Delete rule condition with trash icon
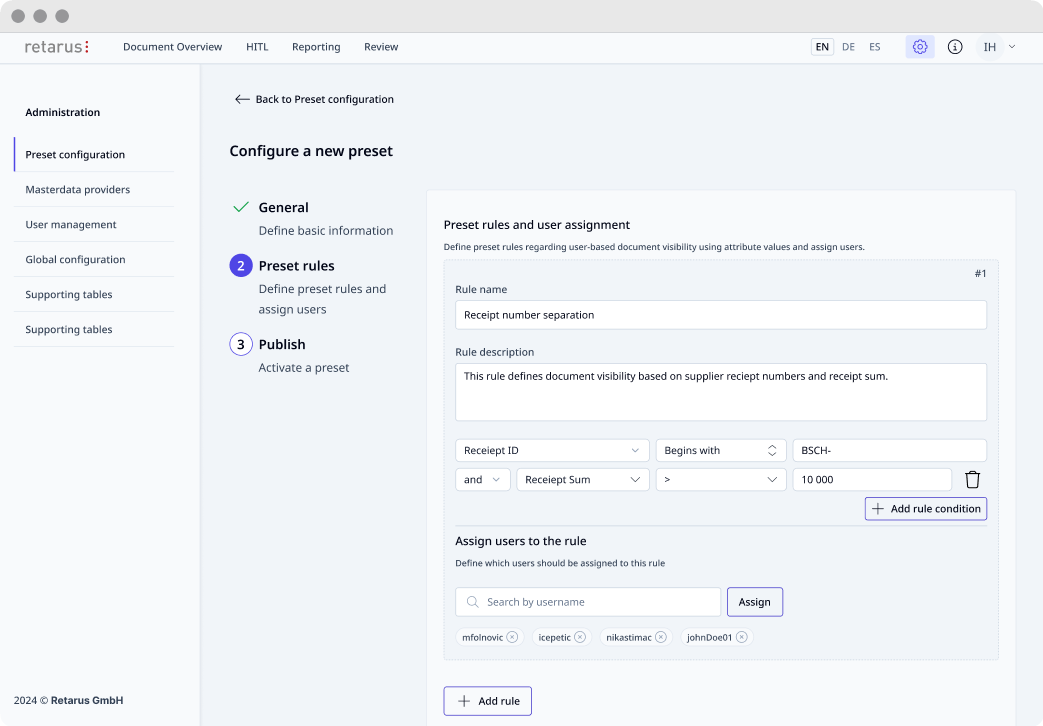This screenshot has height=726, width=1043. tap(972, 479)
